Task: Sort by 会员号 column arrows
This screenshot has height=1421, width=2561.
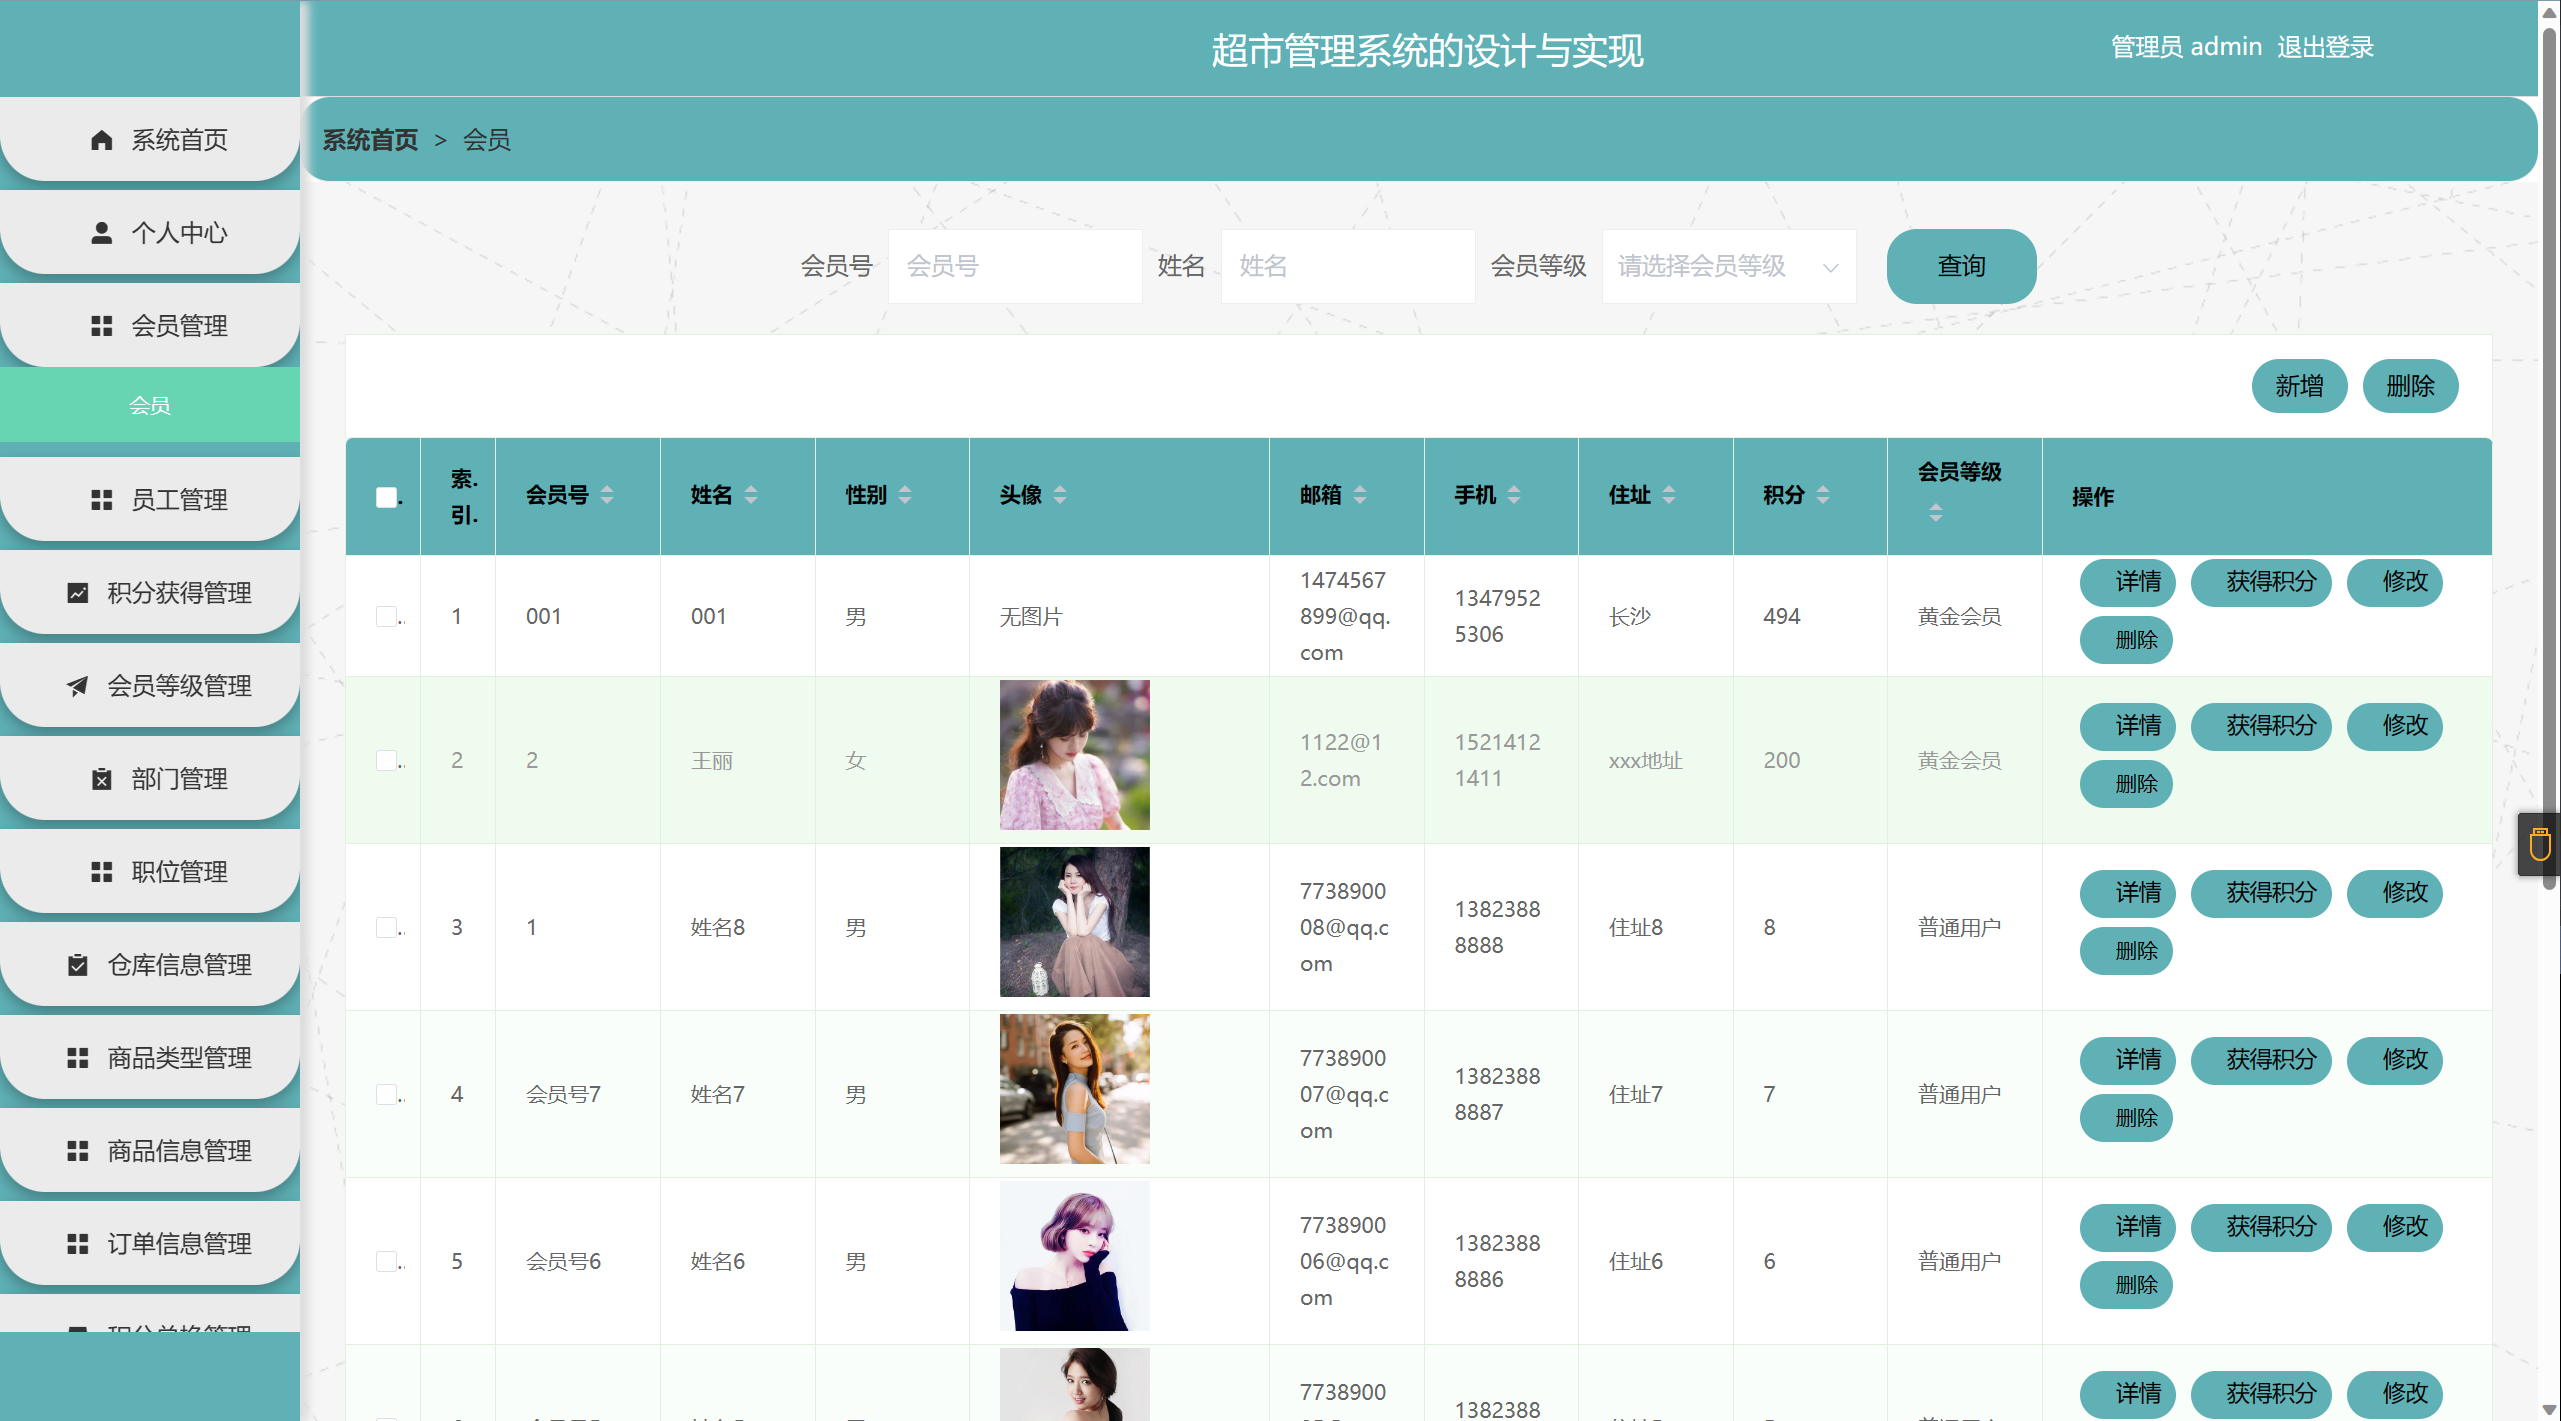Action: 607,495
